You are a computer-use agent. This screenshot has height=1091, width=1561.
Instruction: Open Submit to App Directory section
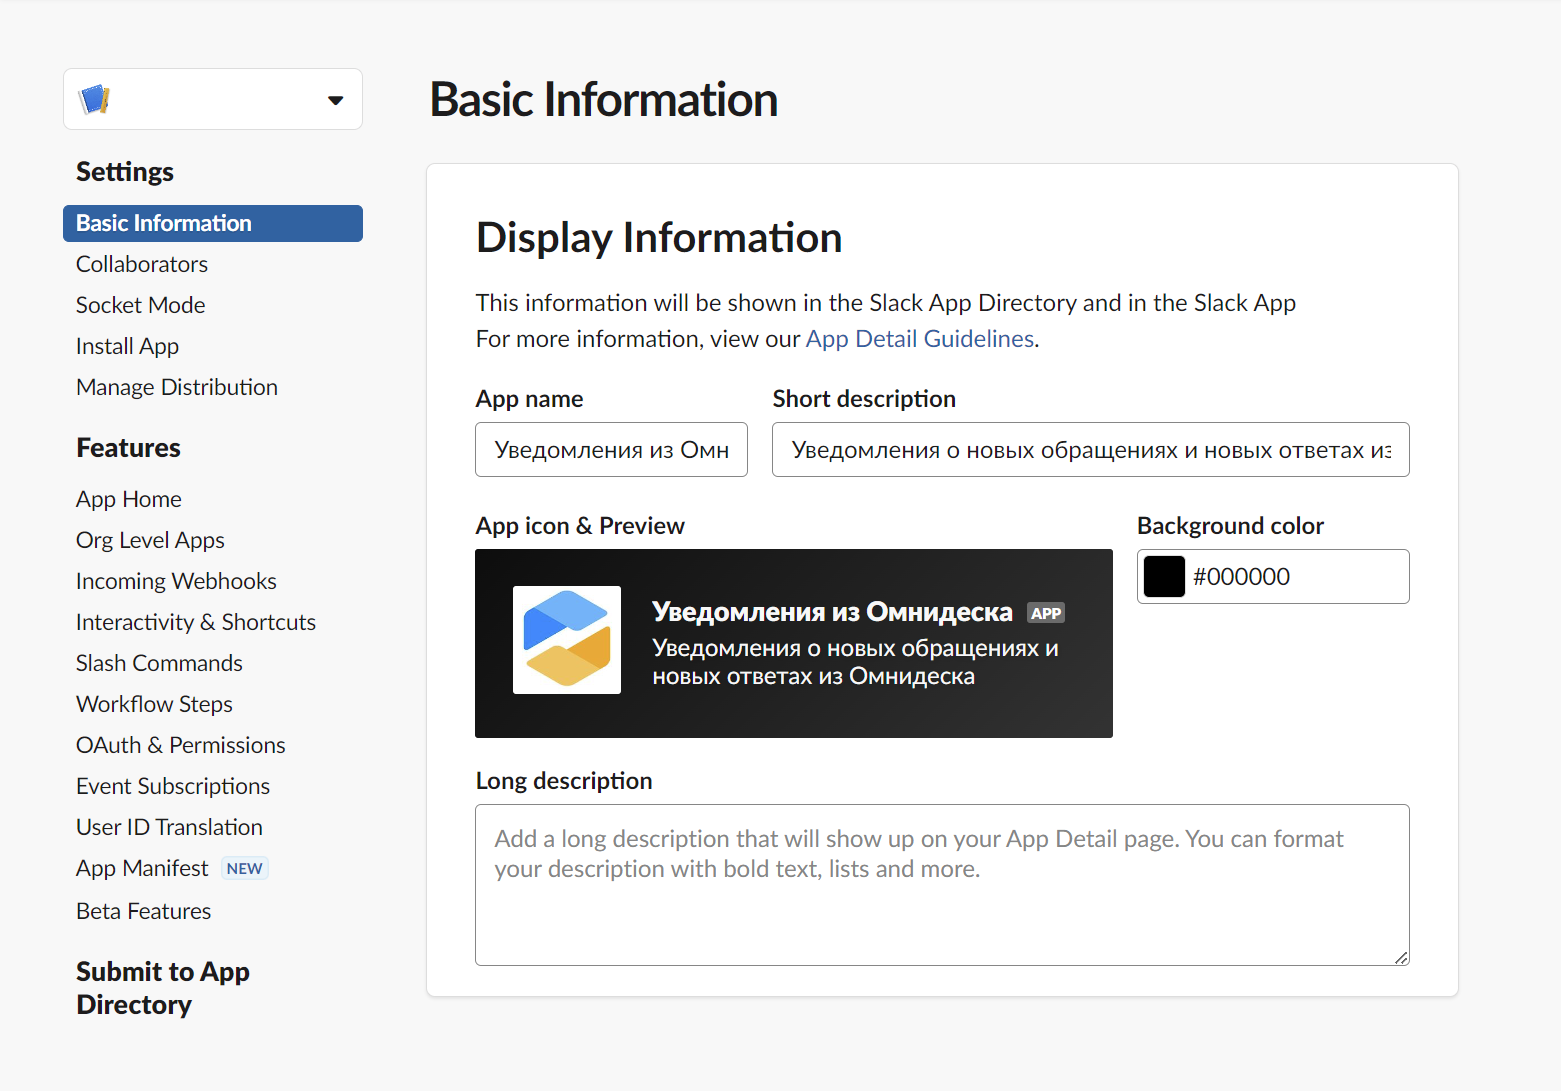pos(163,988)
